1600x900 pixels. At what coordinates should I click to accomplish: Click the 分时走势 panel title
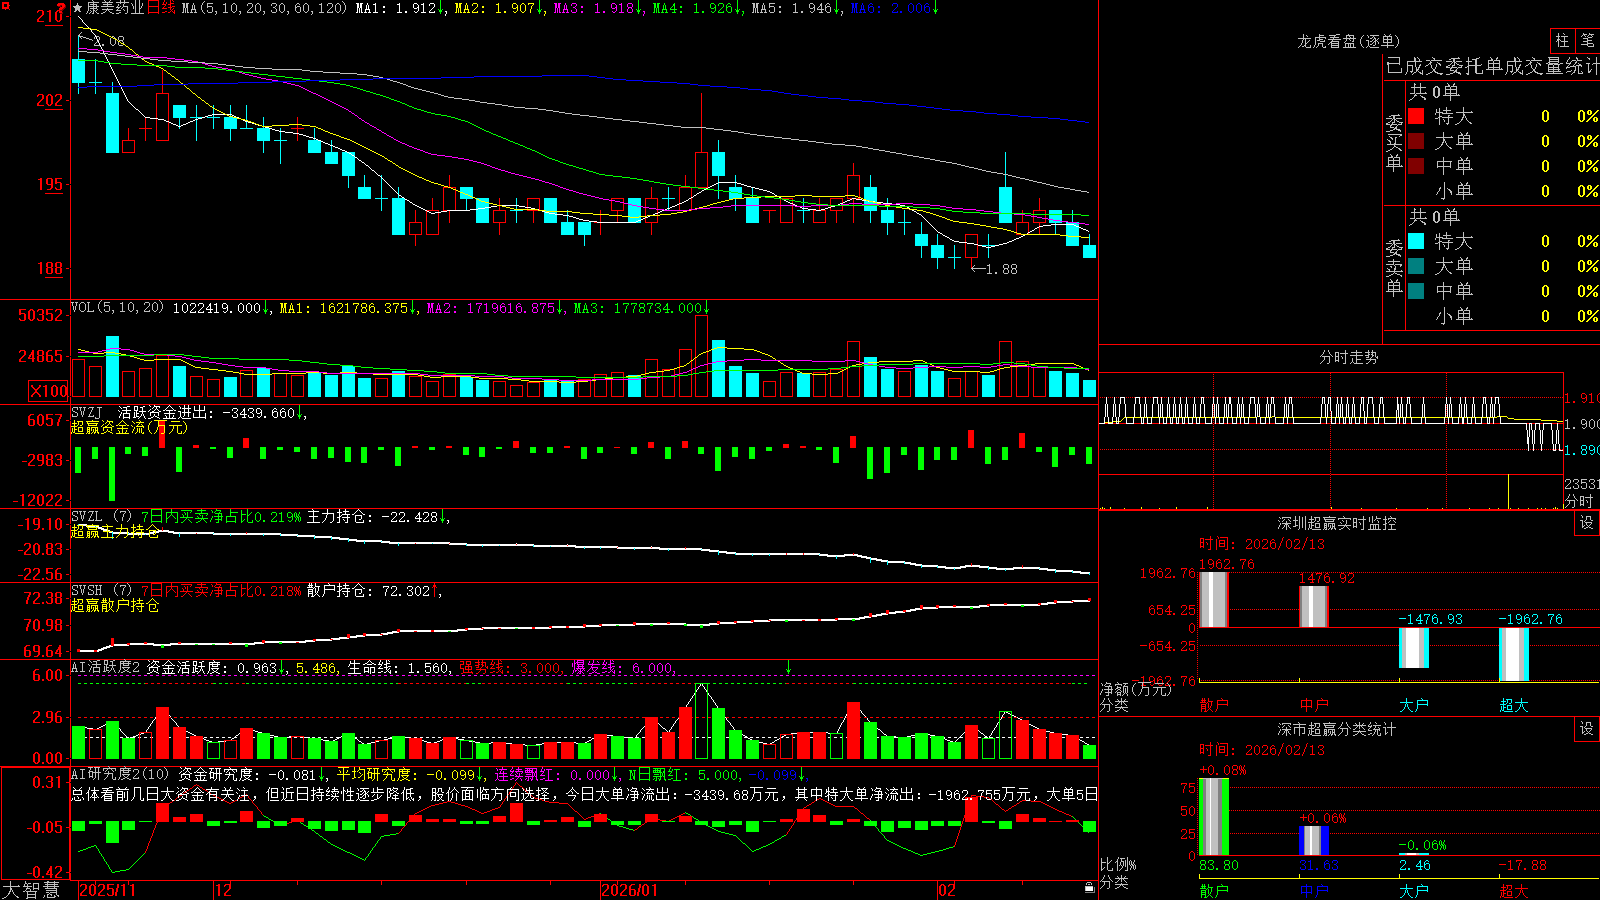pyautogui.click(x=1348, y=357)
